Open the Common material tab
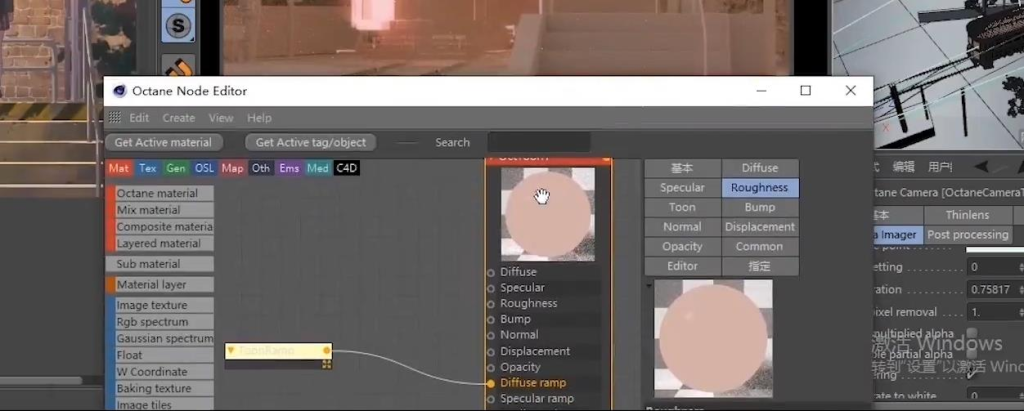 click(x=760, y=246)
